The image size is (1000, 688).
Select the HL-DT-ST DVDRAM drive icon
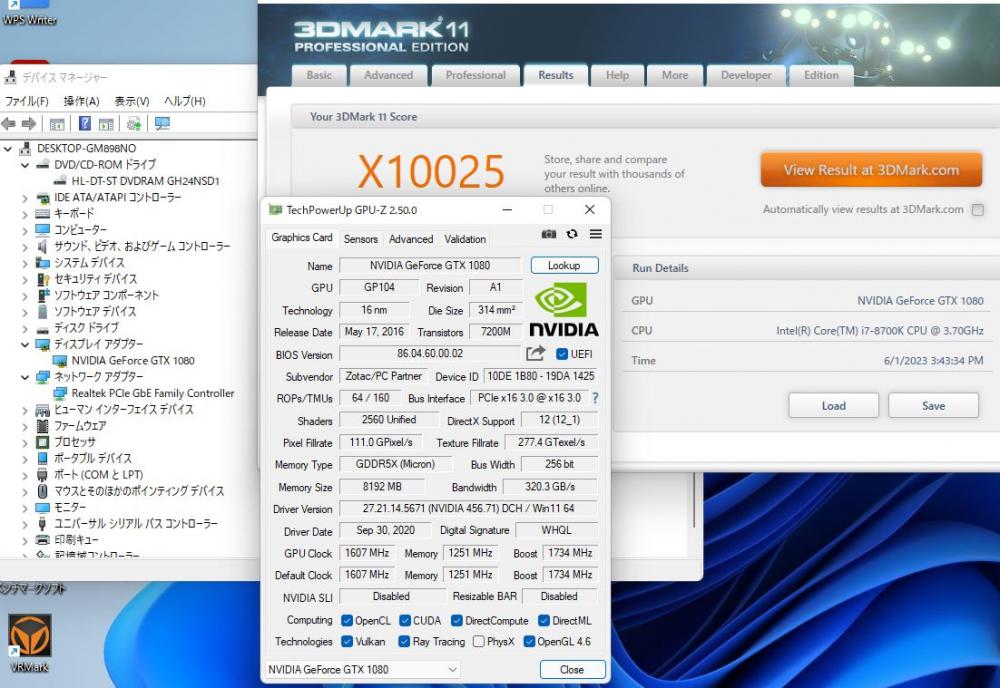click(x=60, y=181)
